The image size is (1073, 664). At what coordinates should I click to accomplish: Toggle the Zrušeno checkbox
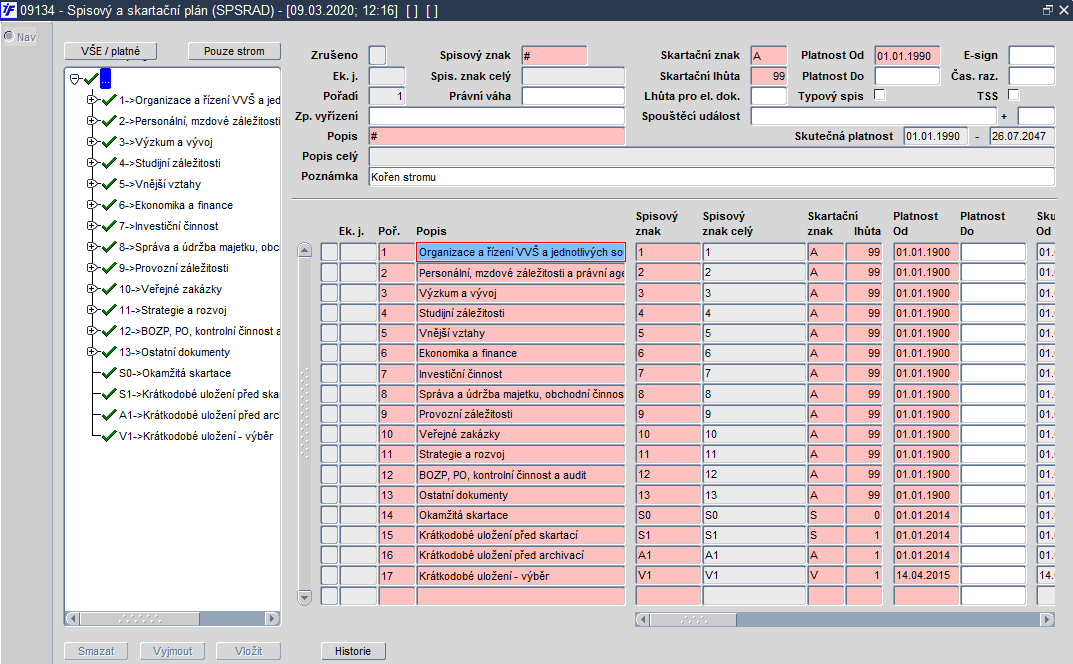coord(377,55)
